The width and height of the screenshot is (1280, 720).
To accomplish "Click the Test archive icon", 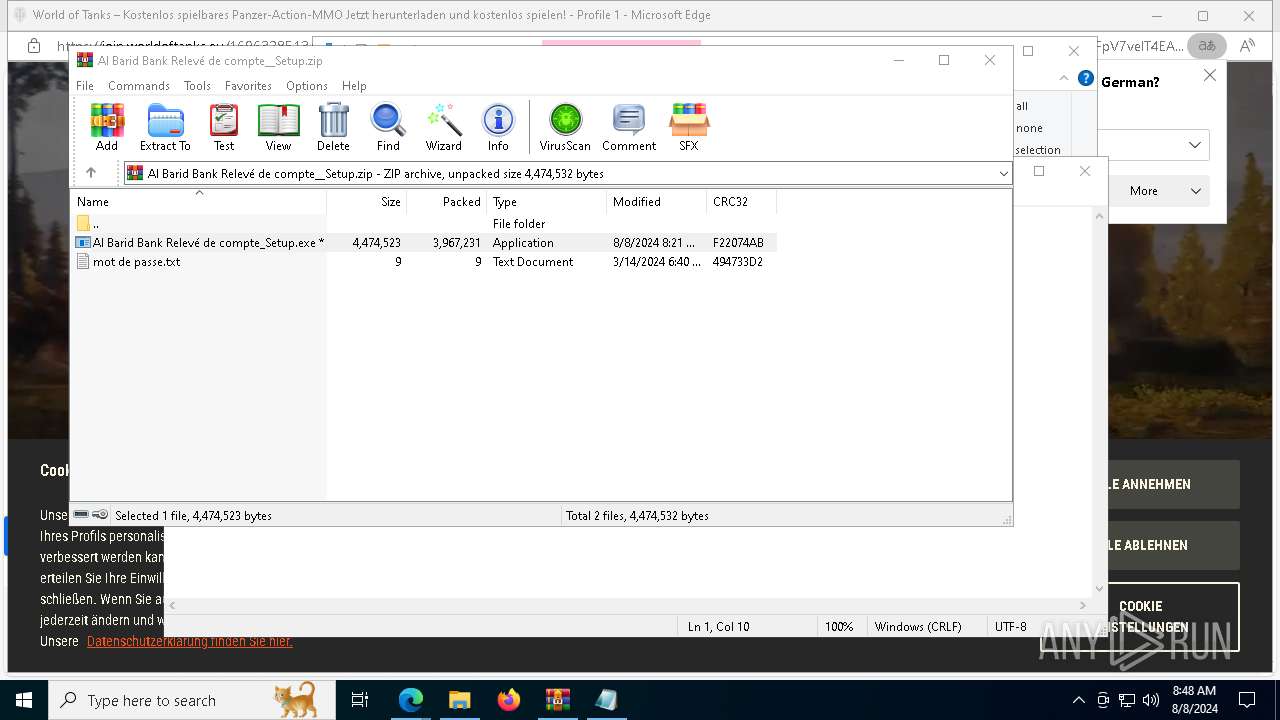I will click(x=224, y=127).
